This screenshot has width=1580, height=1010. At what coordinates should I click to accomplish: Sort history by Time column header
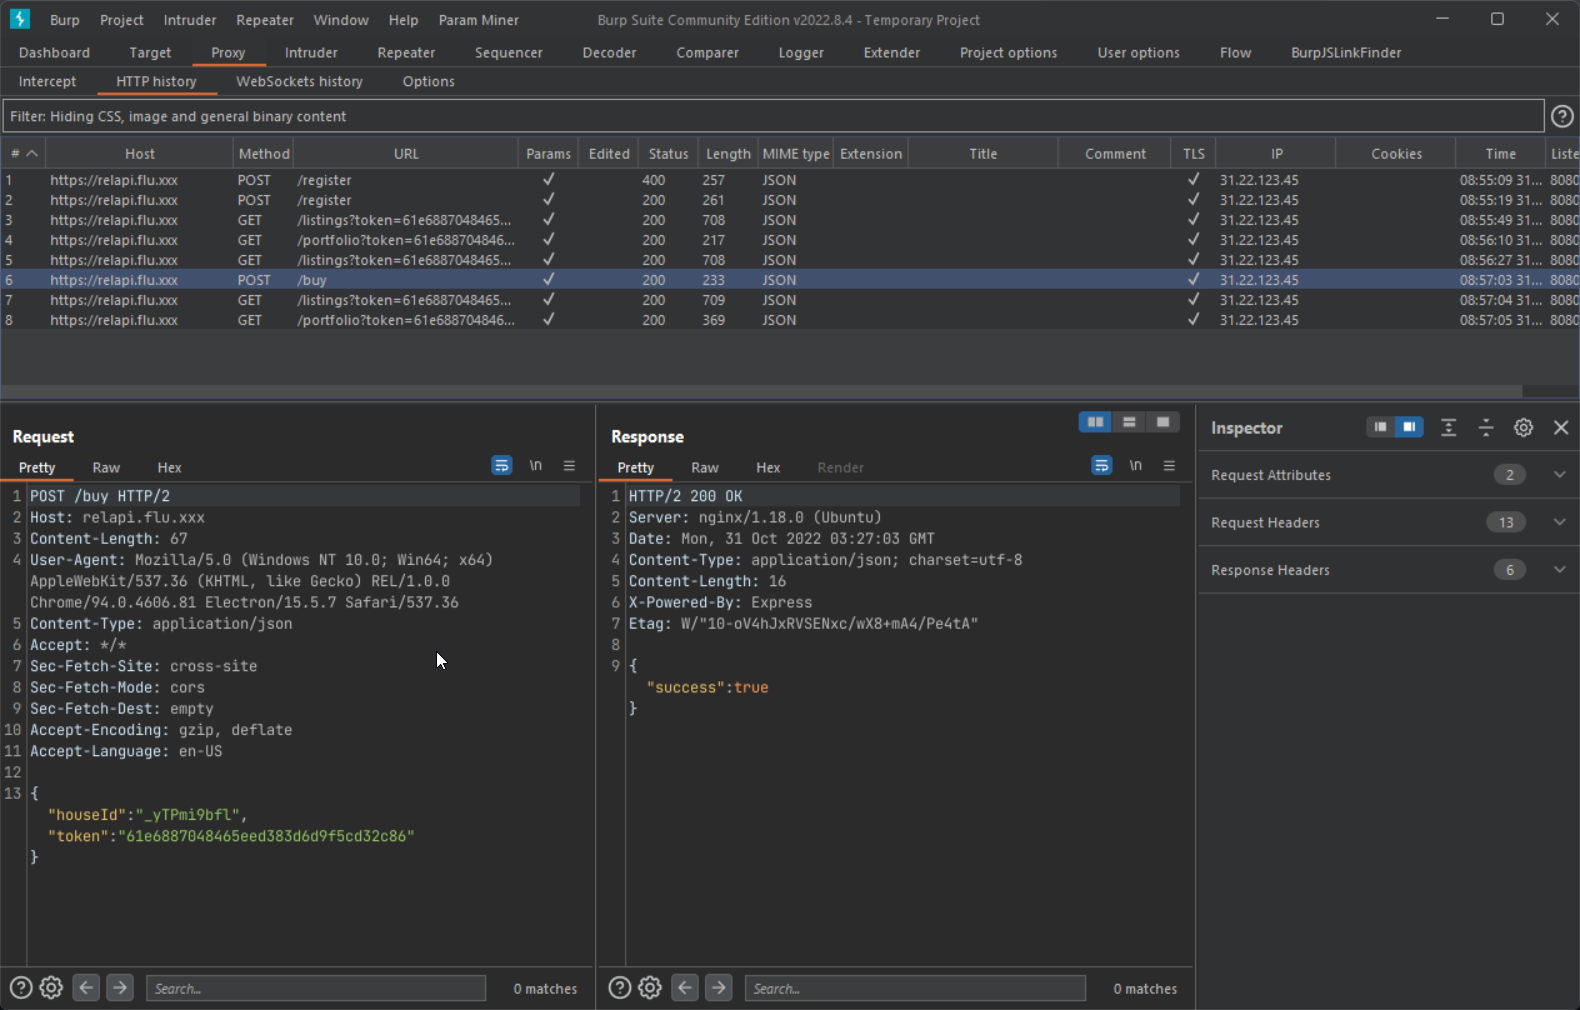coord(1500,153)
